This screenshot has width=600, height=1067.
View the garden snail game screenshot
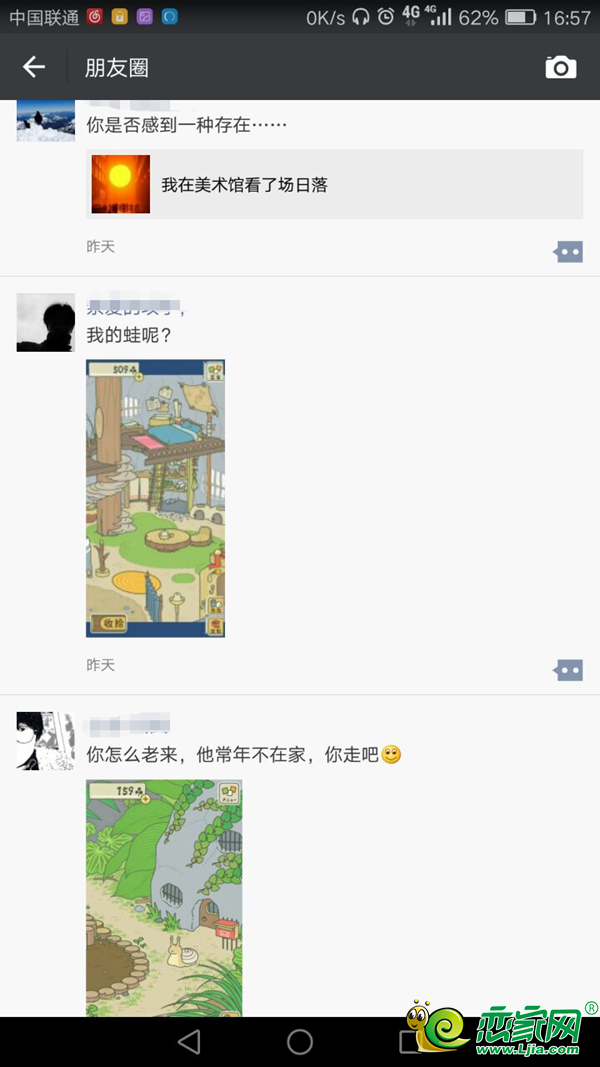tap(164, 898)
